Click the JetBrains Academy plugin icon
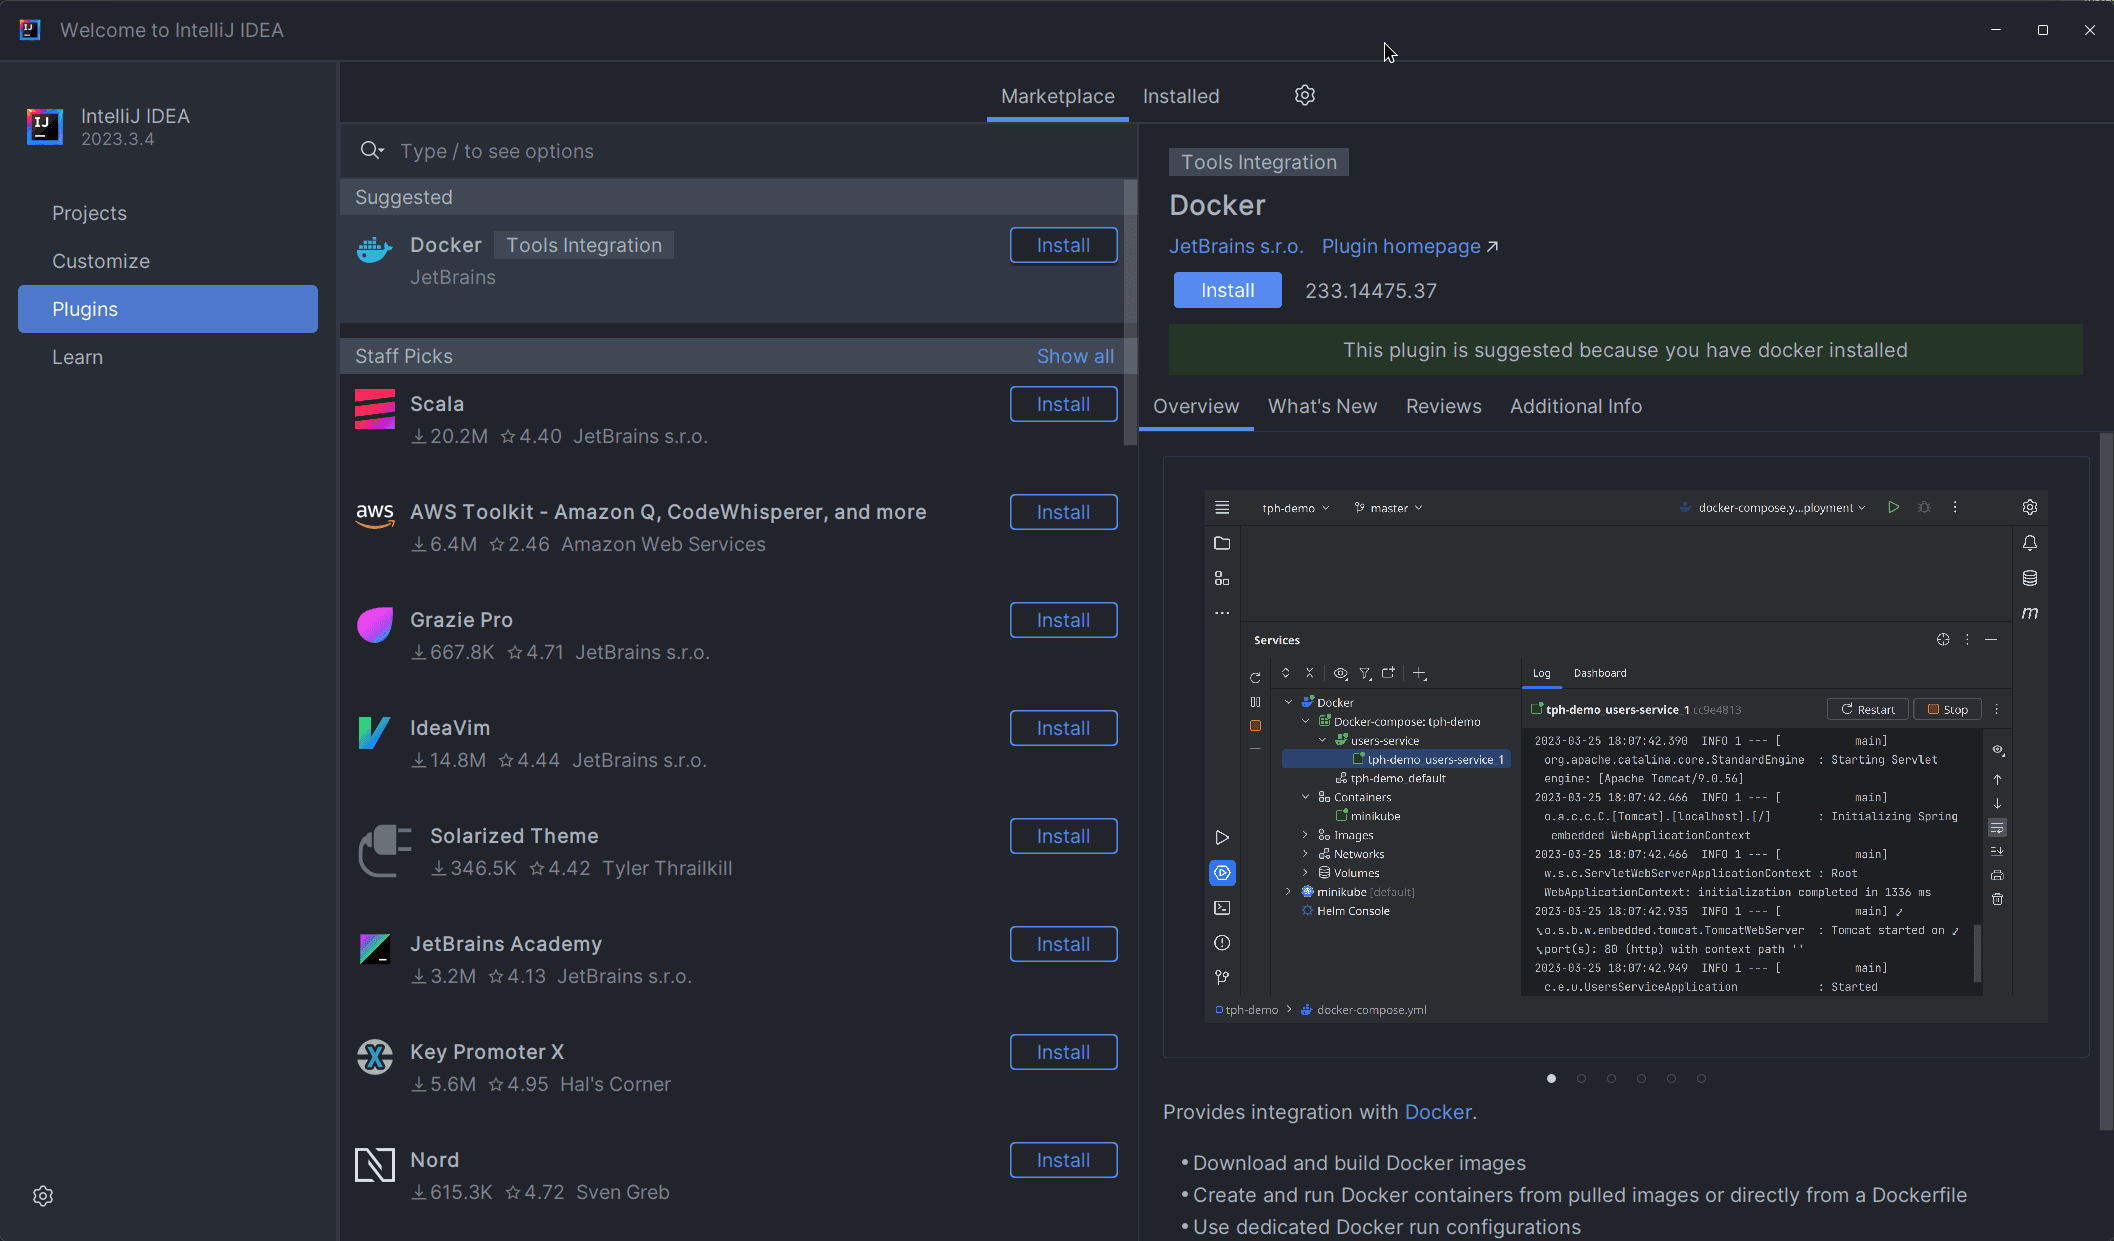 [375, 949]
